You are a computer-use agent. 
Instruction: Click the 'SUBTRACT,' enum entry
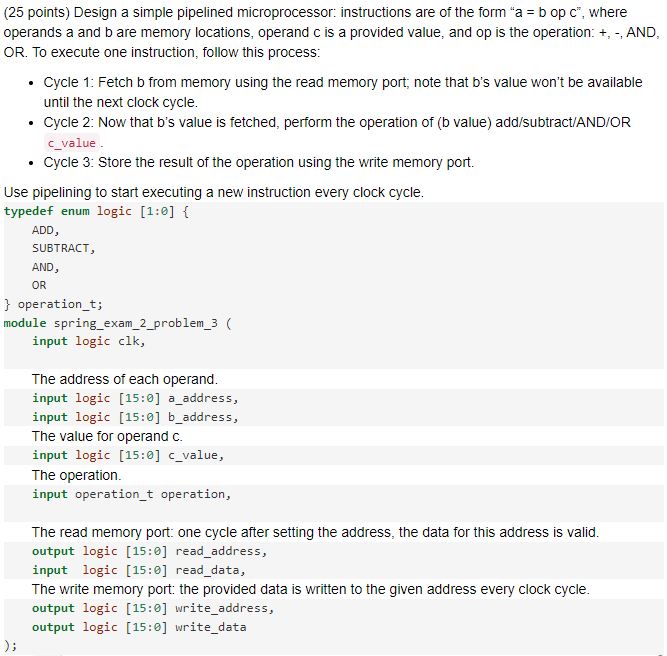tap(63, 248)
